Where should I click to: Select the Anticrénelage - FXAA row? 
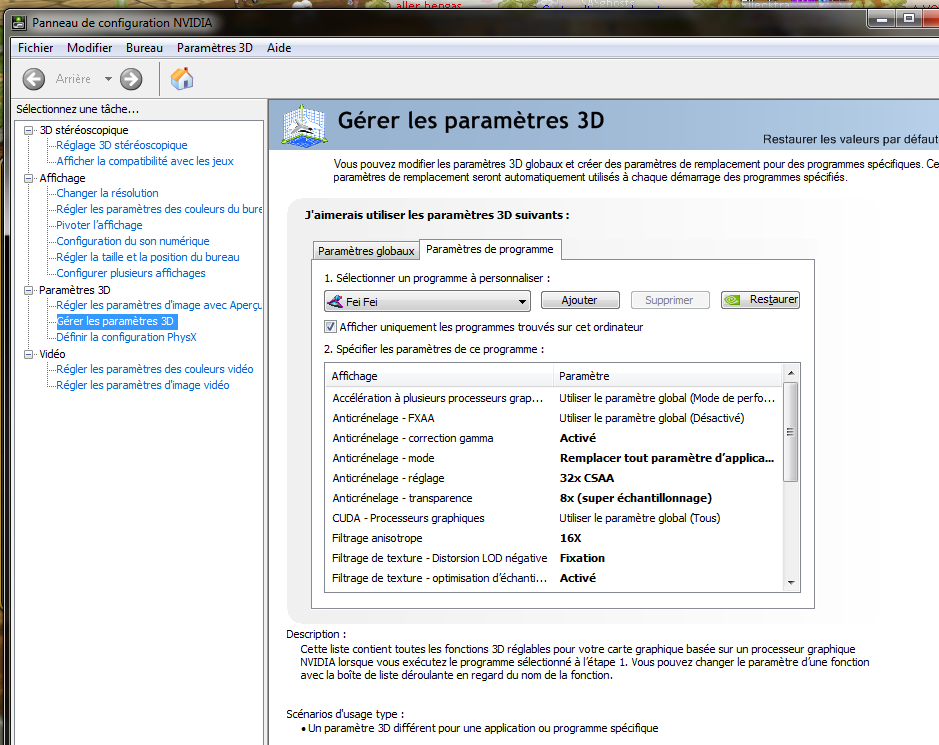click(x=554, y=418)
